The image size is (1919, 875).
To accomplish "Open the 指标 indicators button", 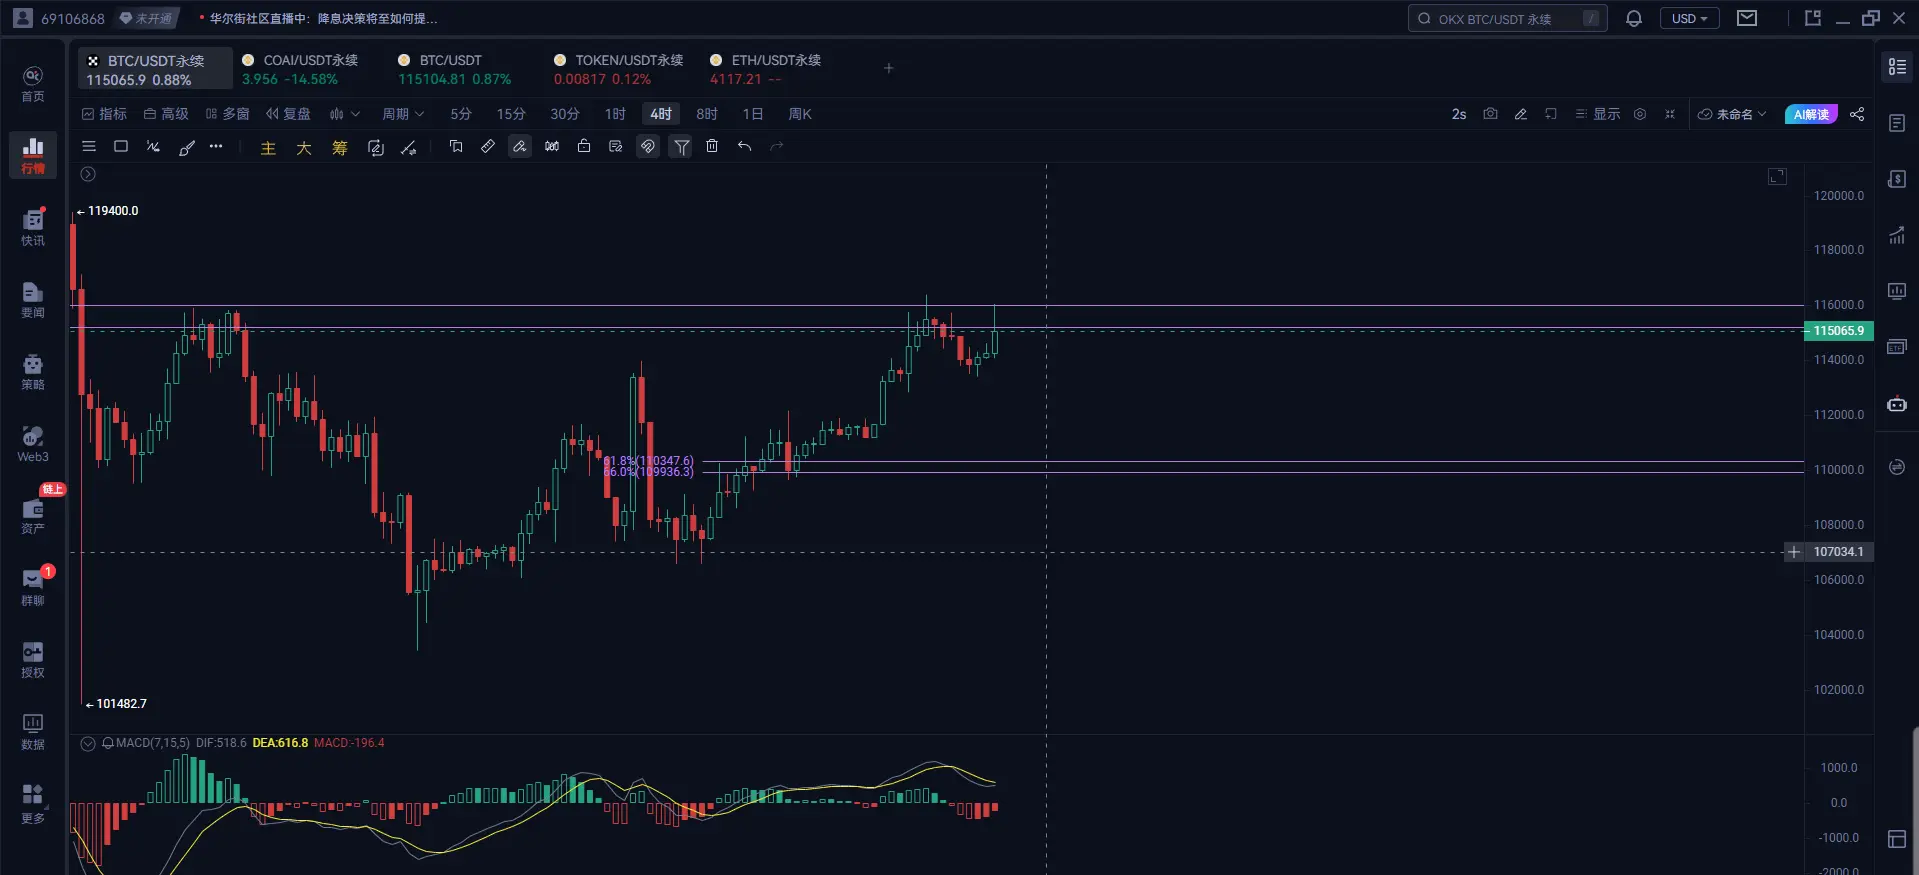I will pos(104,114).
